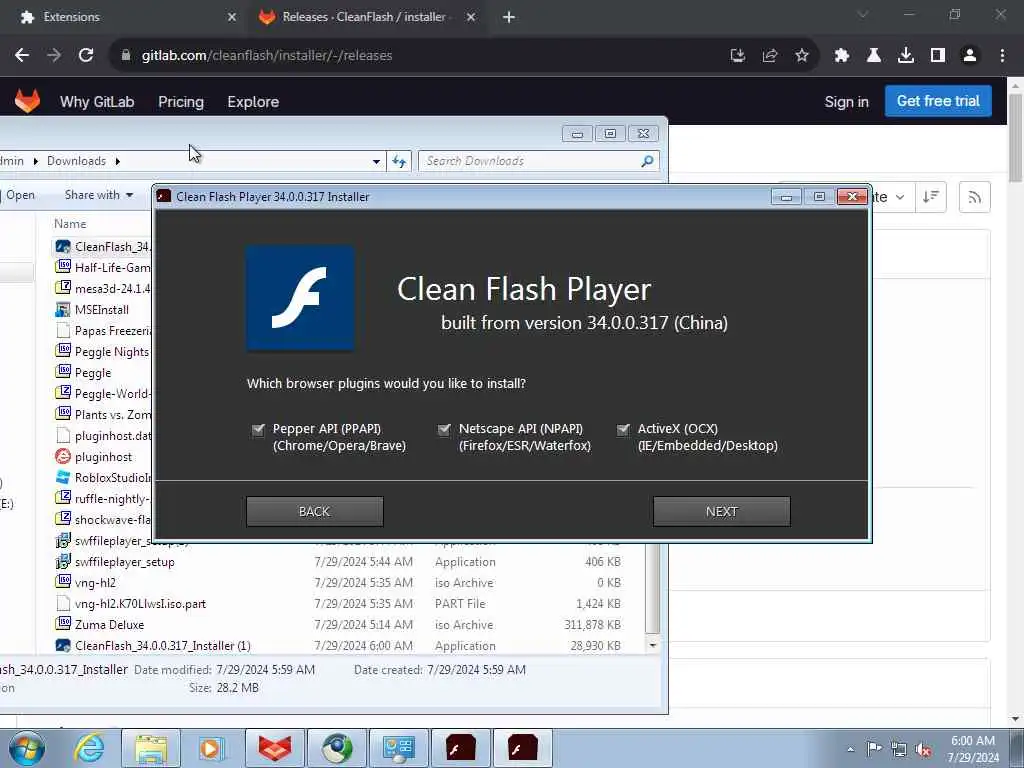Image resolution: width=1024 pixels, height=768 pixels.
Task: Open Windows Explorer taskbar icon
Action: [151, 748]
